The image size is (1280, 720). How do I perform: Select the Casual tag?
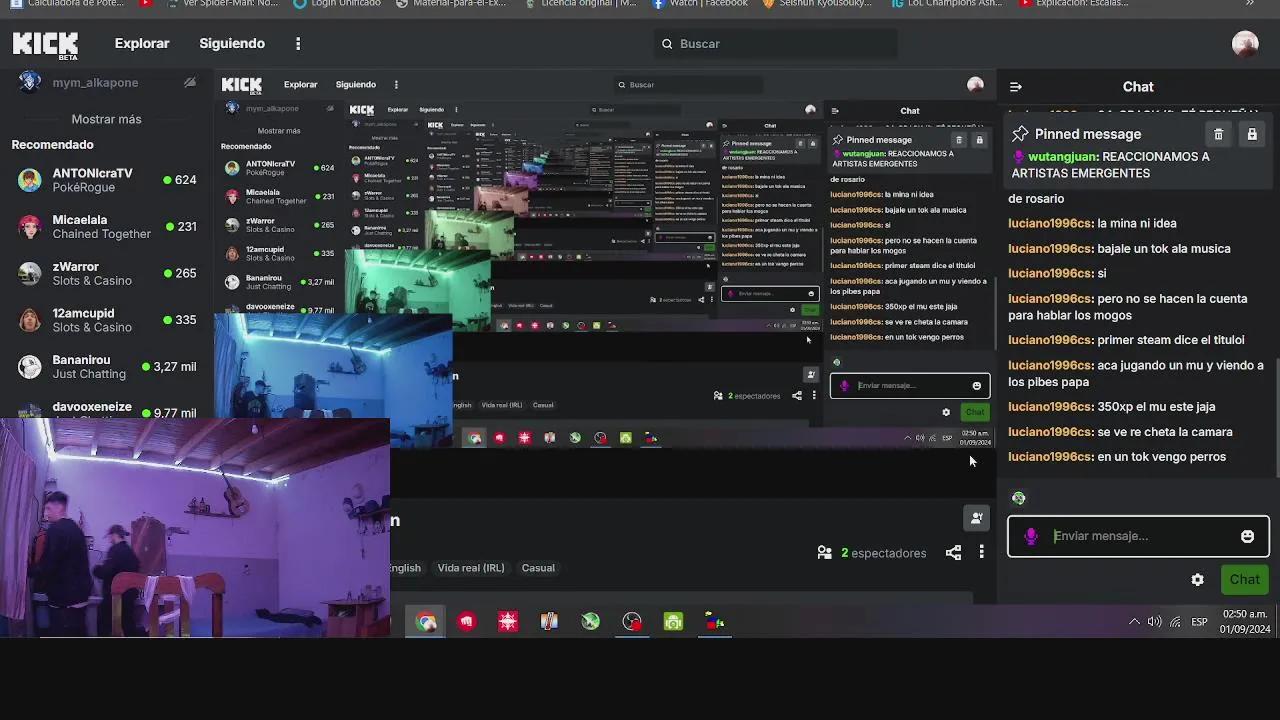coord(538,568)
